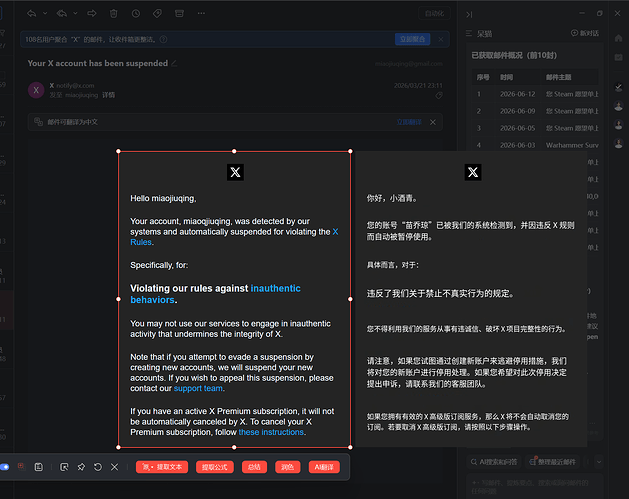Click tag icon below the email date
Image resolution: width=629 pixels, height=499 pixels.
(439, 95)
